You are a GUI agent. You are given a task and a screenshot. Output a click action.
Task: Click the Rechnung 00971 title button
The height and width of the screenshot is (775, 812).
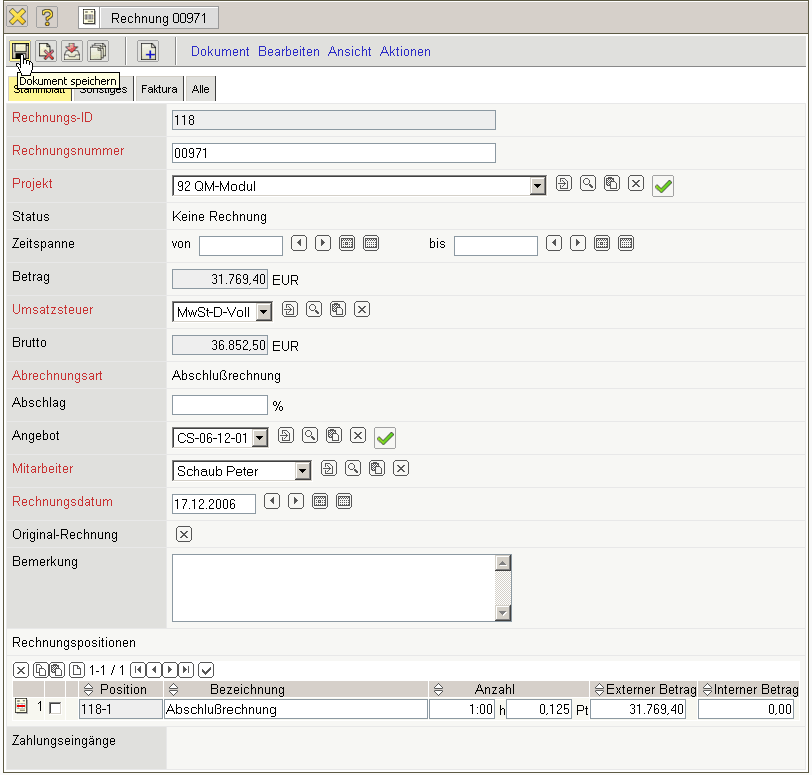[148, 17]
